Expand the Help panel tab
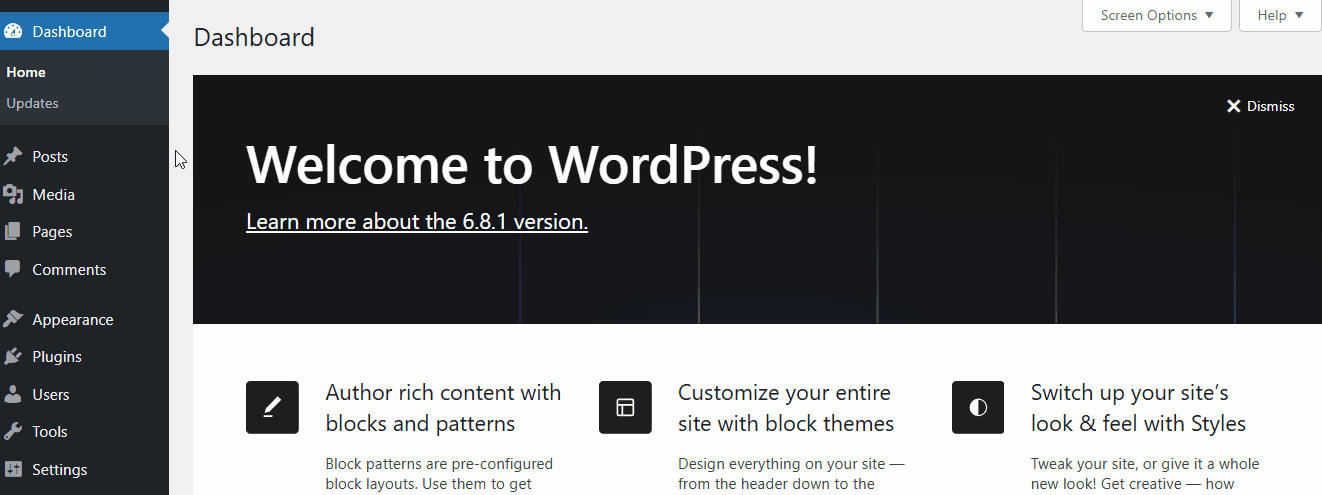The width and height of the screenshot is (1322, 495). pyautogui.click(x=1280, y=15)
